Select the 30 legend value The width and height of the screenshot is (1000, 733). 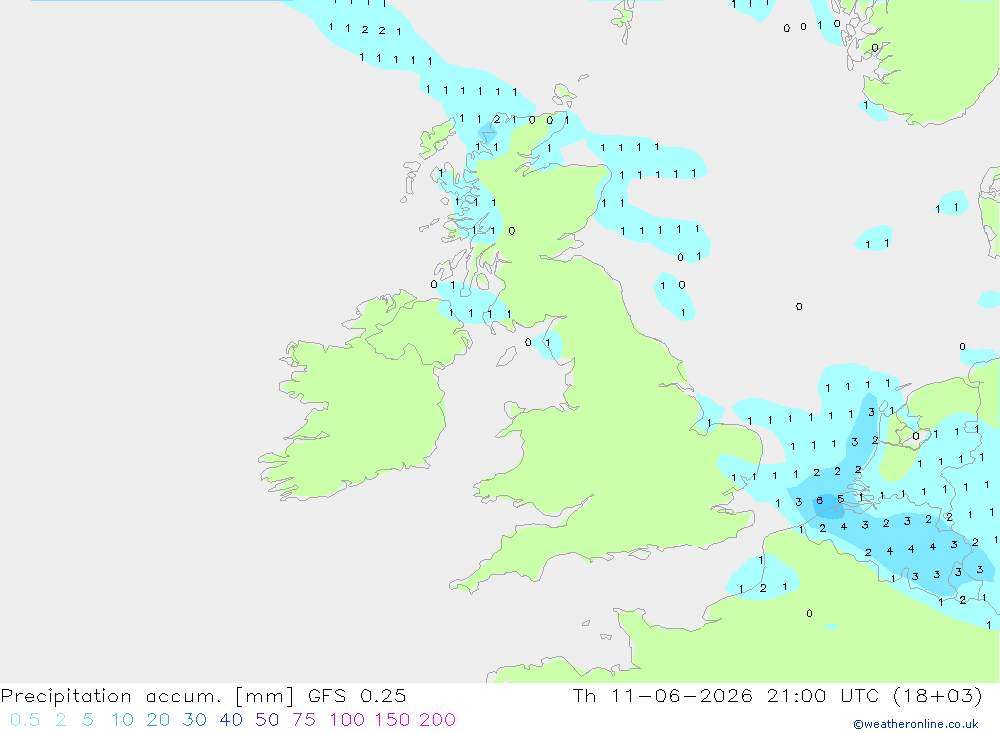click(195, 720)
